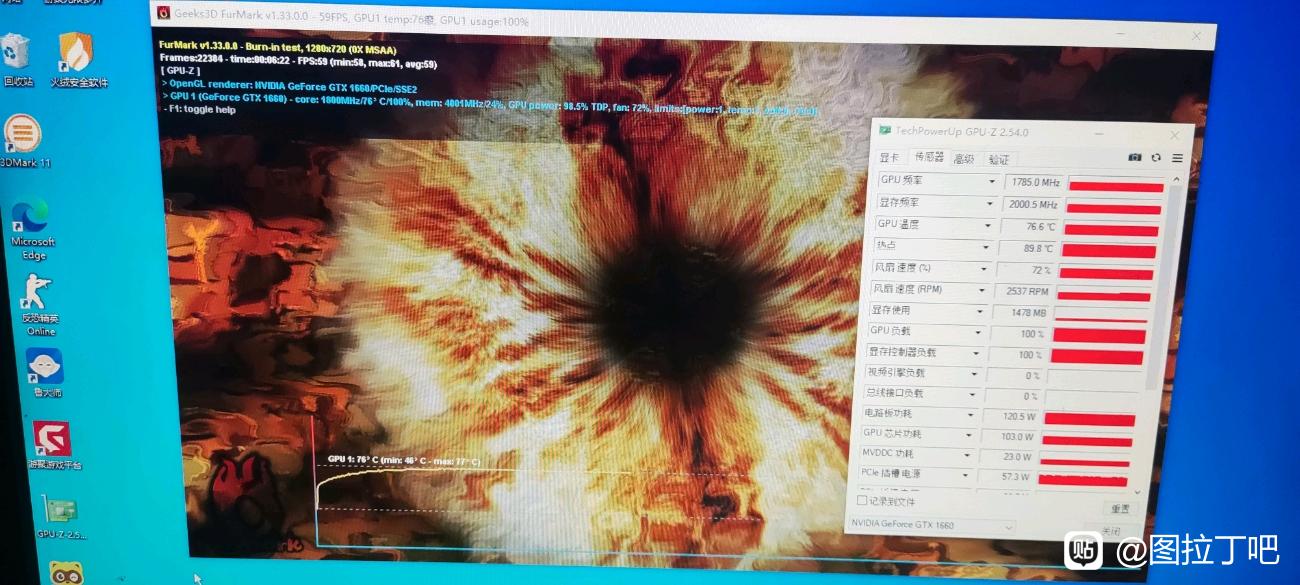Expand the 显存控制器负载 dropdown
The height and width of the screenshot is (585, 1300).
pos(977,354)
